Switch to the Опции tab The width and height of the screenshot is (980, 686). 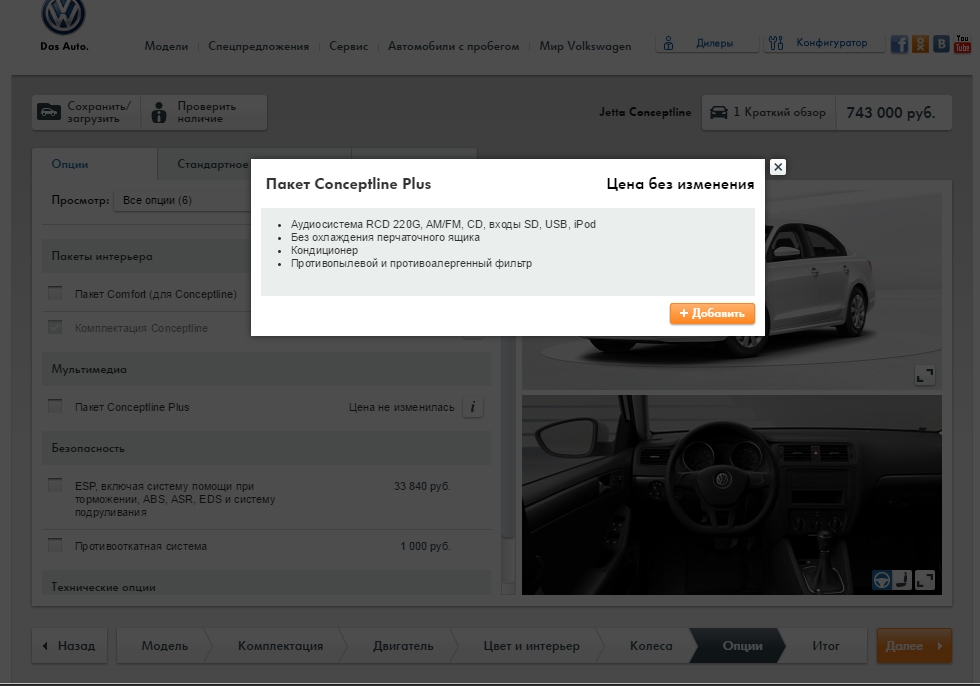point(94,164)
